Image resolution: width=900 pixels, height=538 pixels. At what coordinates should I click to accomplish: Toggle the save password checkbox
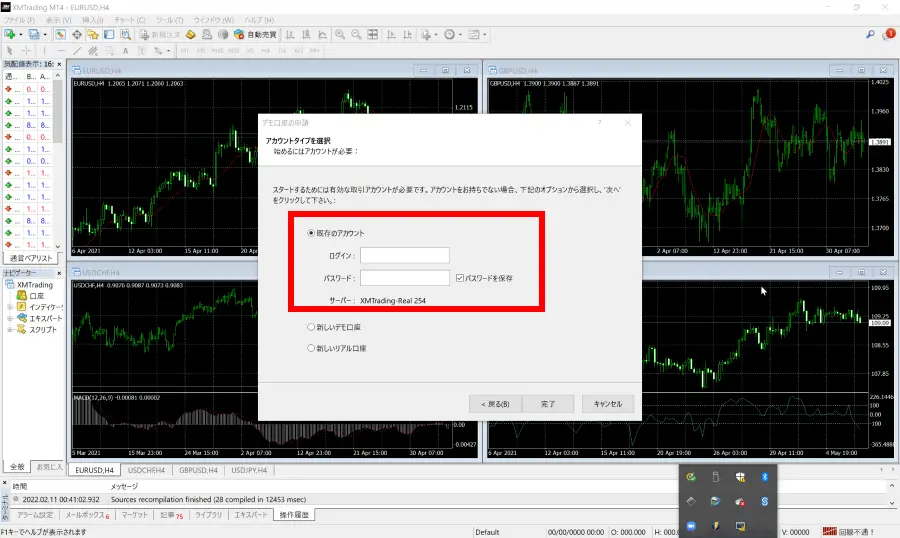click(460, 278)
